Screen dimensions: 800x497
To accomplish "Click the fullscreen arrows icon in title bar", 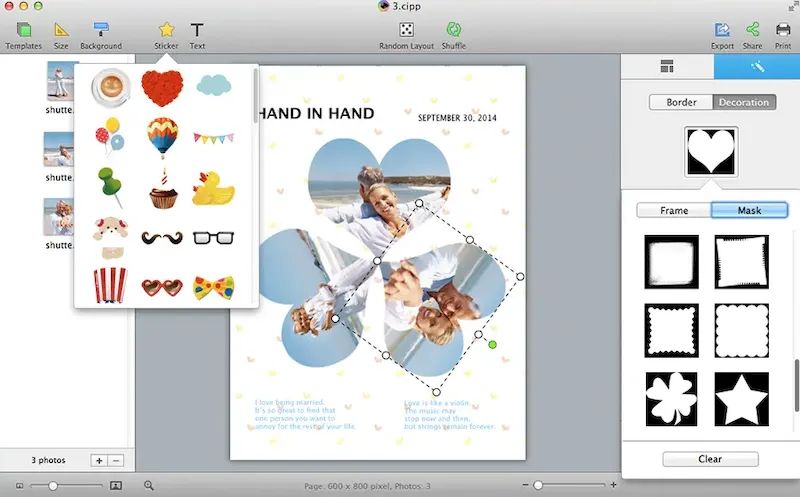I will tap(792, 6).
